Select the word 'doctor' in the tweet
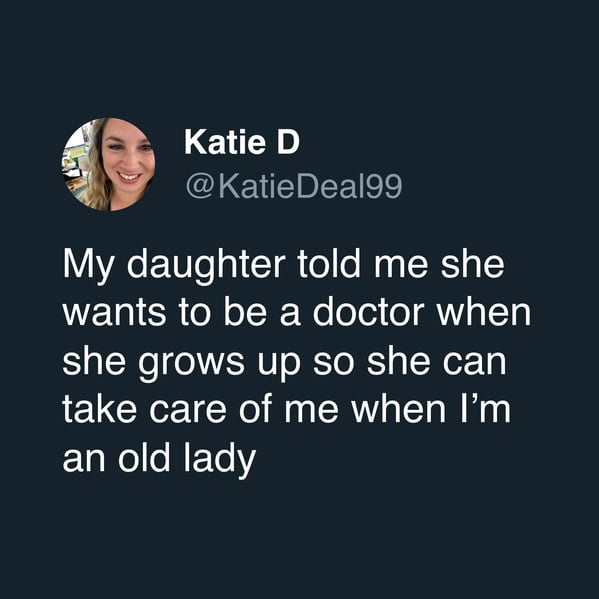 click(368, 312)
